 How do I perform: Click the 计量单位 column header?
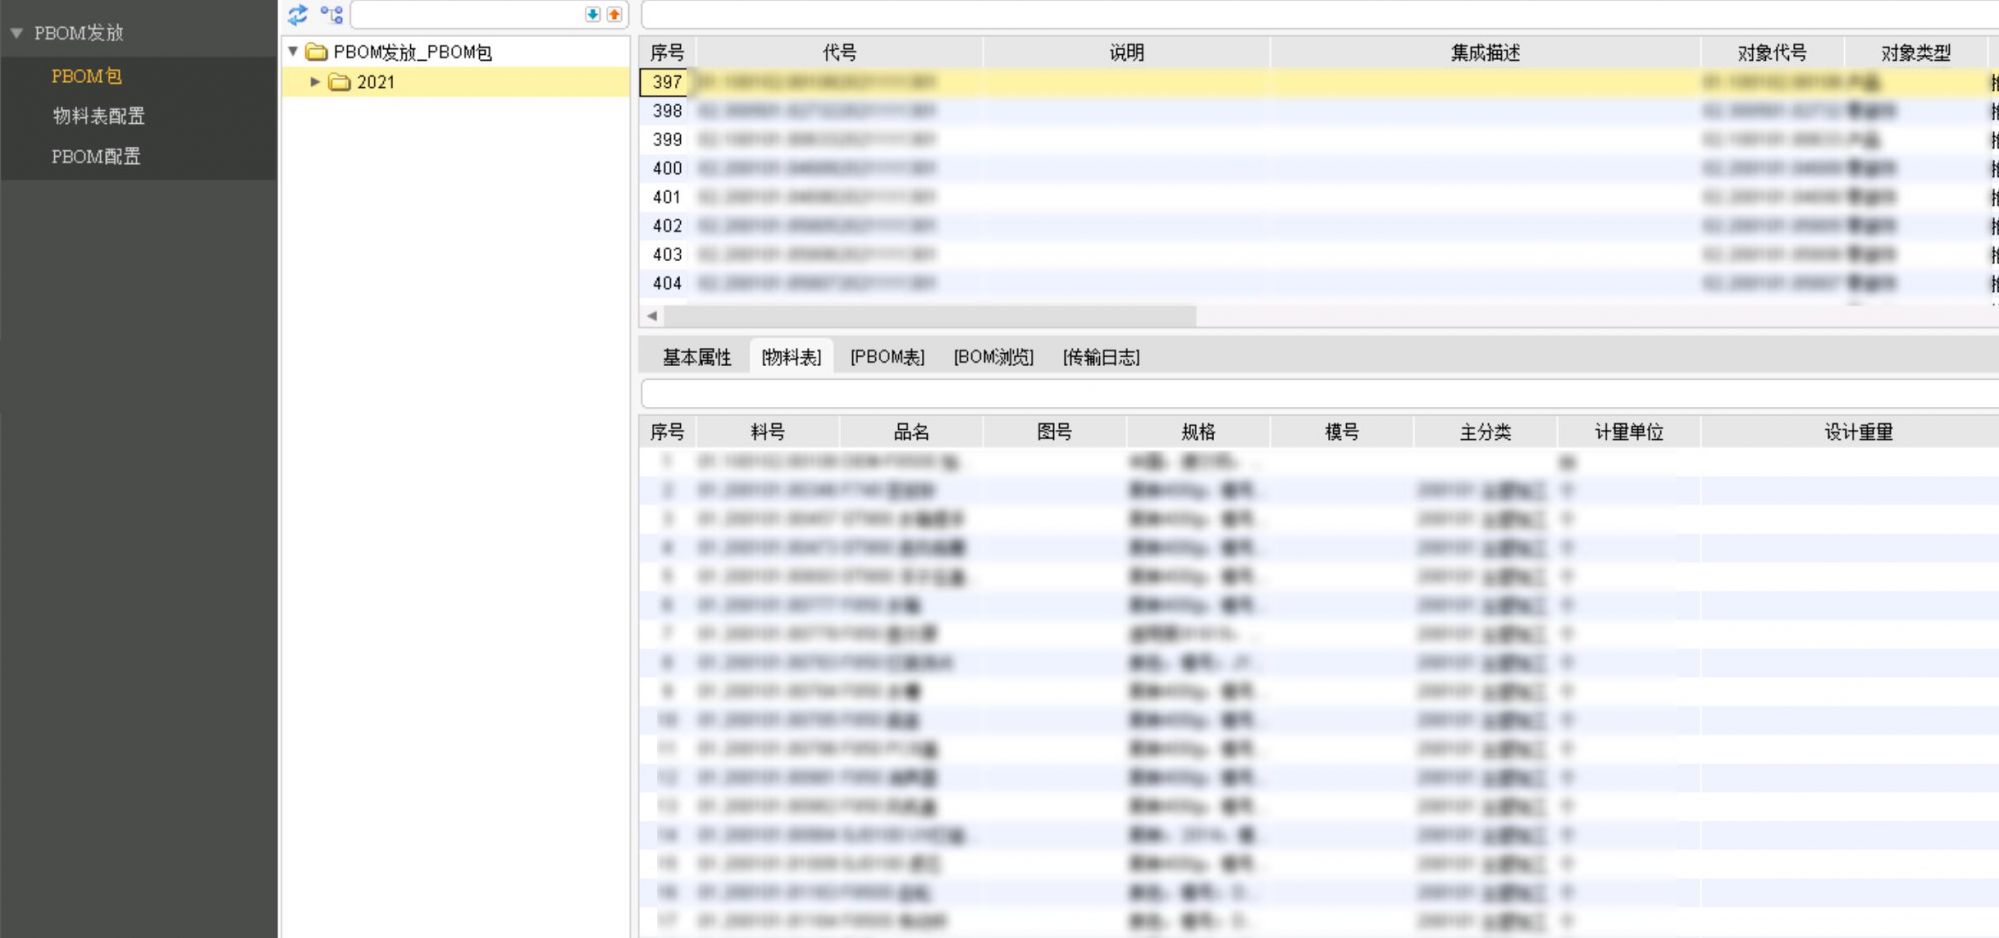click(1628, 432)
